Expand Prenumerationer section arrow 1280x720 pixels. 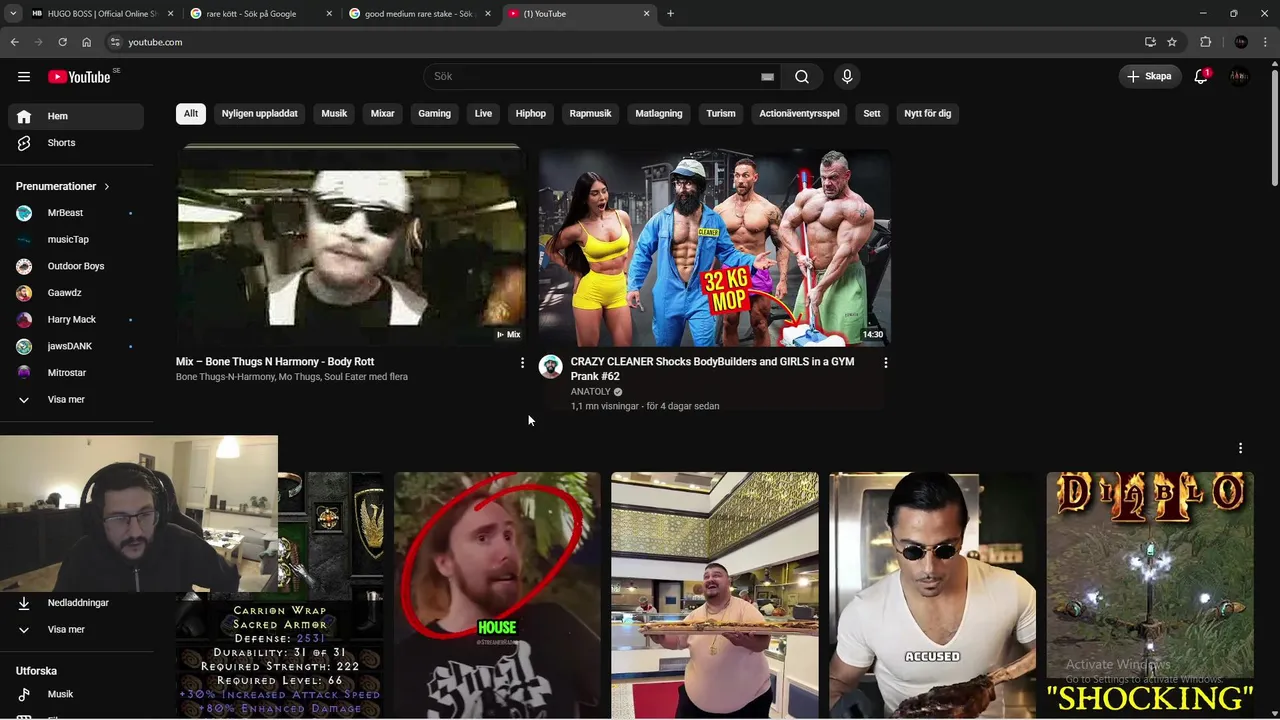tap(106, 186)
